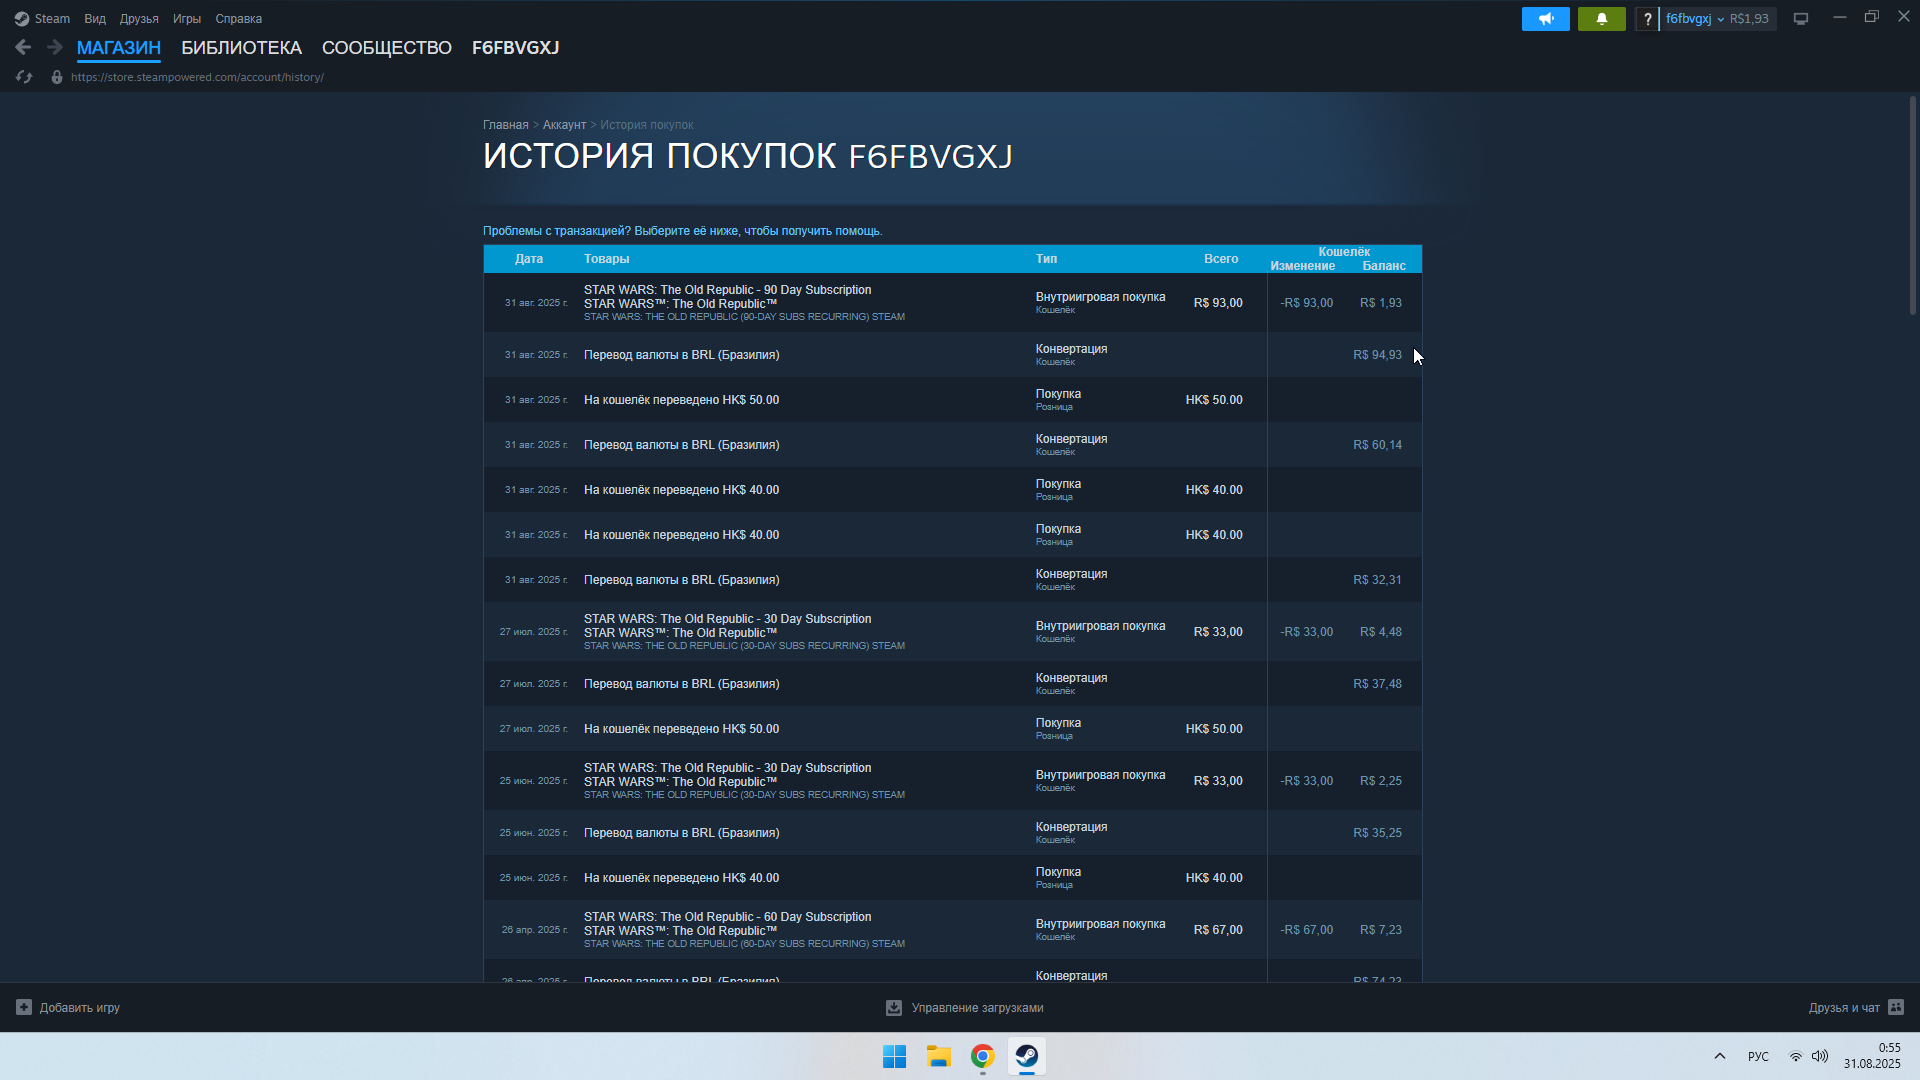Click the volume speaker tray icon

[1820, 1056]
